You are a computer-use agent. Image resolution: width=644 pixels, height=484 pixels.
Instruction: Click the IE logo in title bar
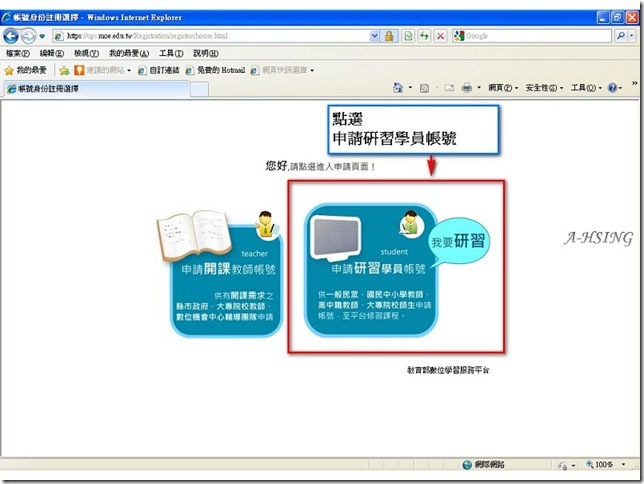click(6, 17)
